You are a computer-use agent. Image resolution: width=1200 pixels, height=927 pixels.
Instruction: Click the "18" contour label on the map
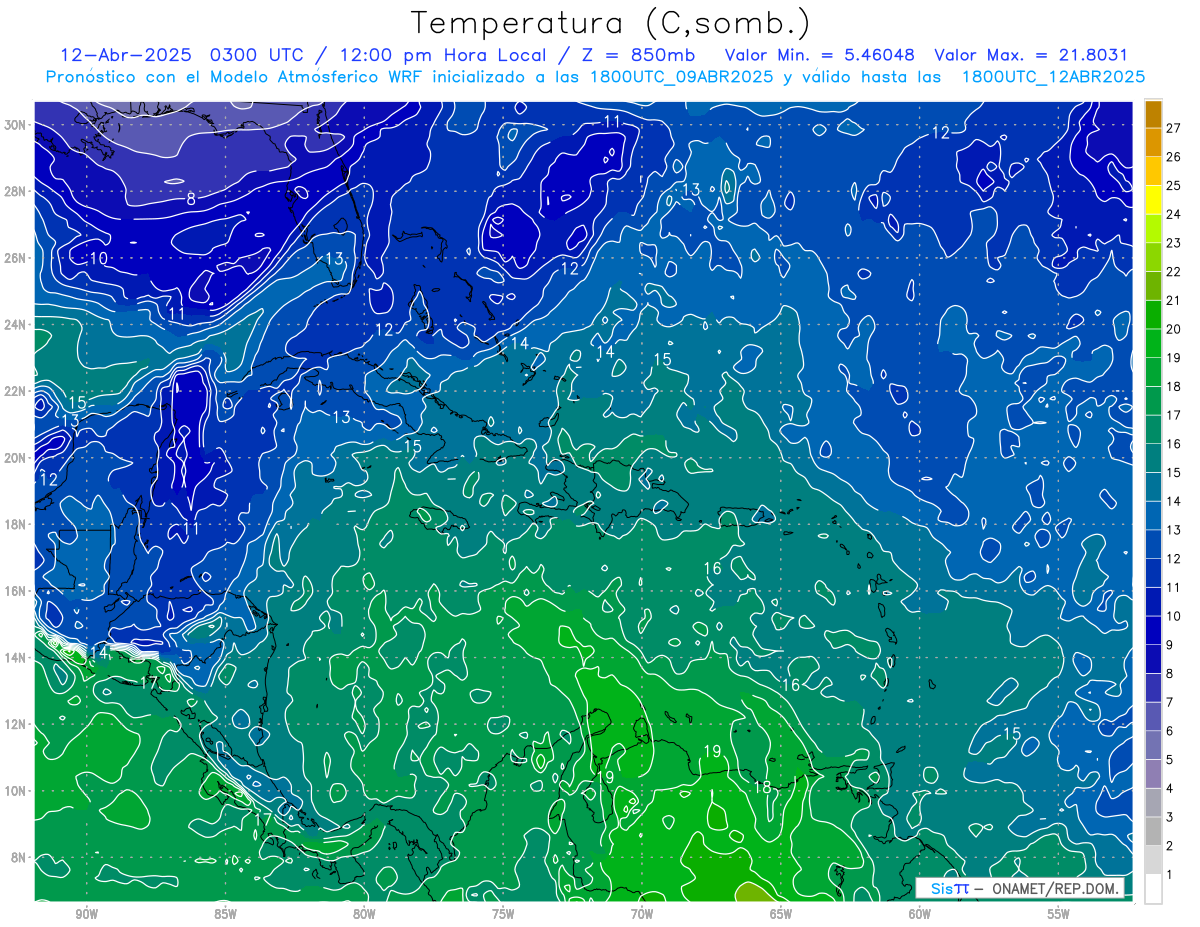[x=762, y=787]
